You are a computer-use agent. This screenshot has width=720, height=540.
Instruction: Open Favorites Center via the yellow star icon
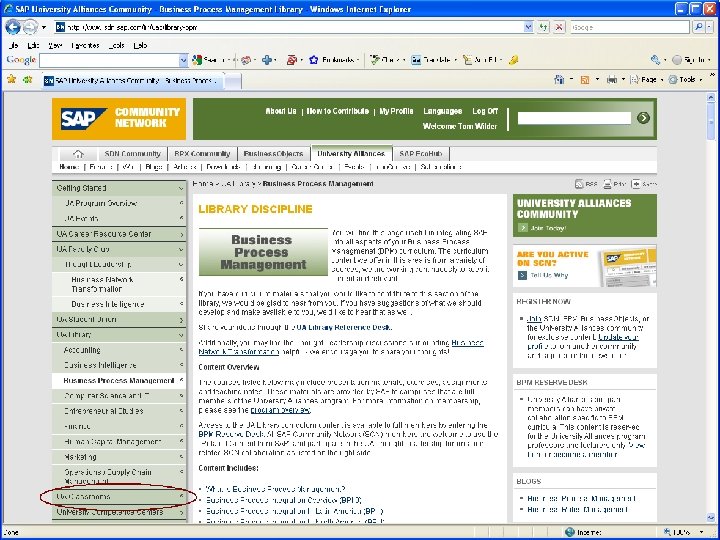[11, 79]
